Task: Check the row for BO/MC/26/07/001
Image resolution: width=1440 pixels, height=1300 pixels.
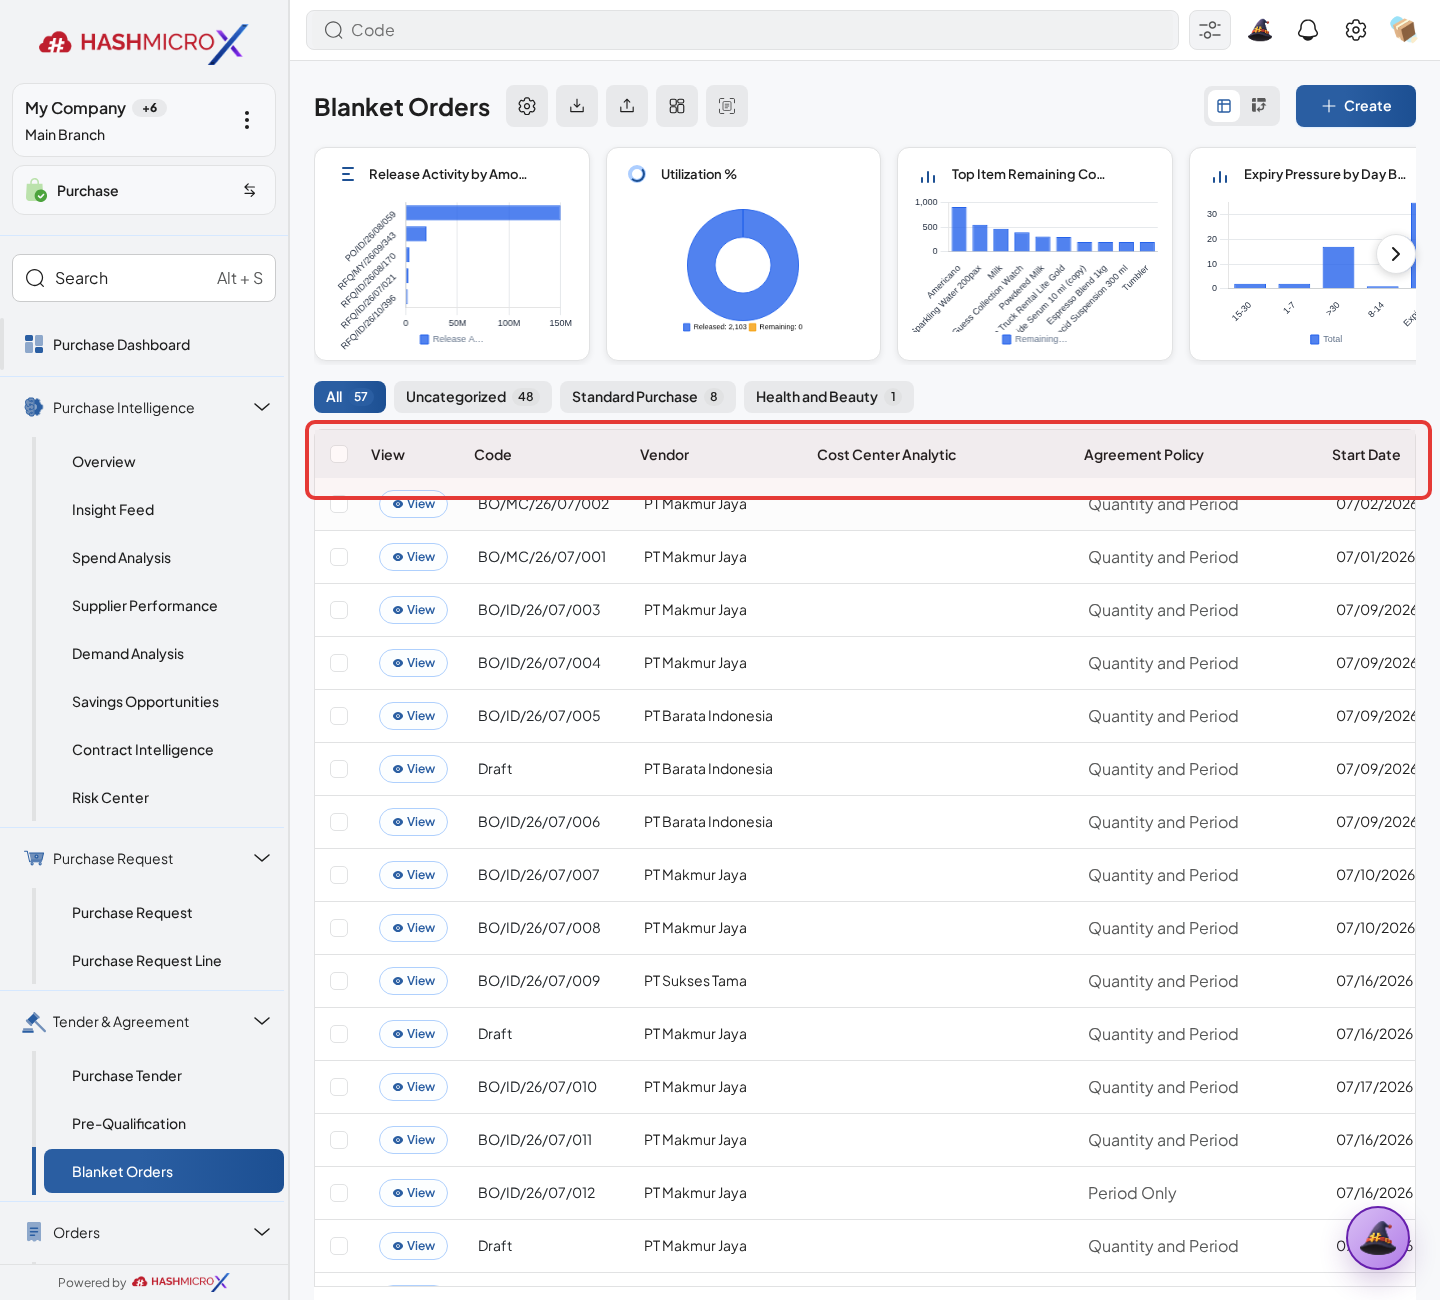Action: tap(339, 557)
